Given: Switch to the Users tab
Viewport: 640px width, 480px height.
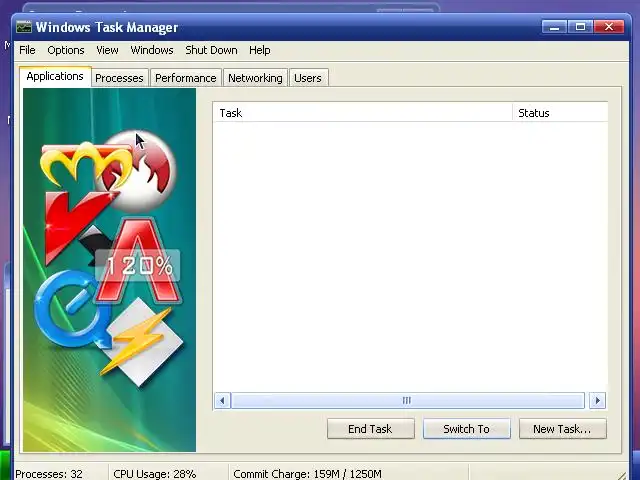Looking at the screenshot, I should point(308,78).
